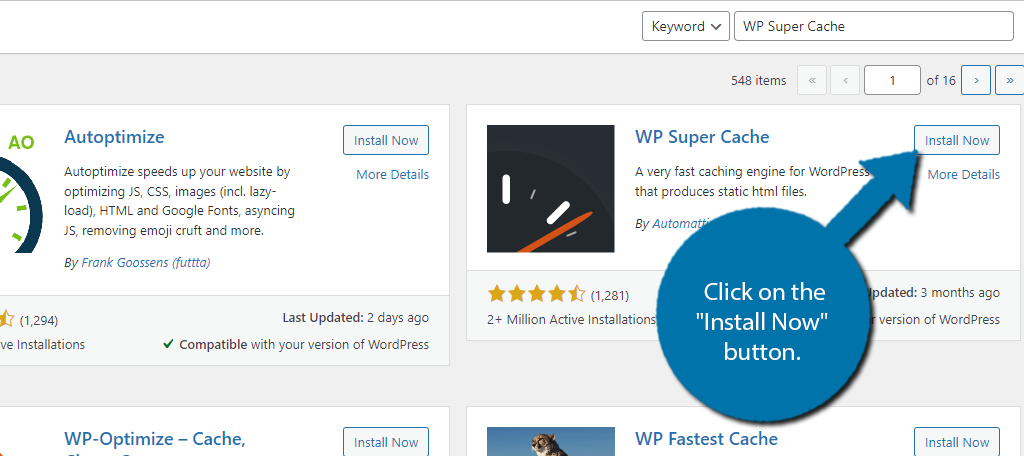Screen dimensions: 1024x456
Task: Click the WP Super Cache description text
Action: [x=752, y=182]
